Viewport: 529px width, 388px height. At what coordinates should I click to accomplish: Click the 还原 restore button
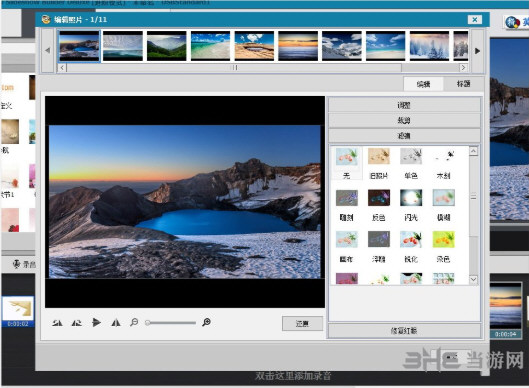point(302,324)
